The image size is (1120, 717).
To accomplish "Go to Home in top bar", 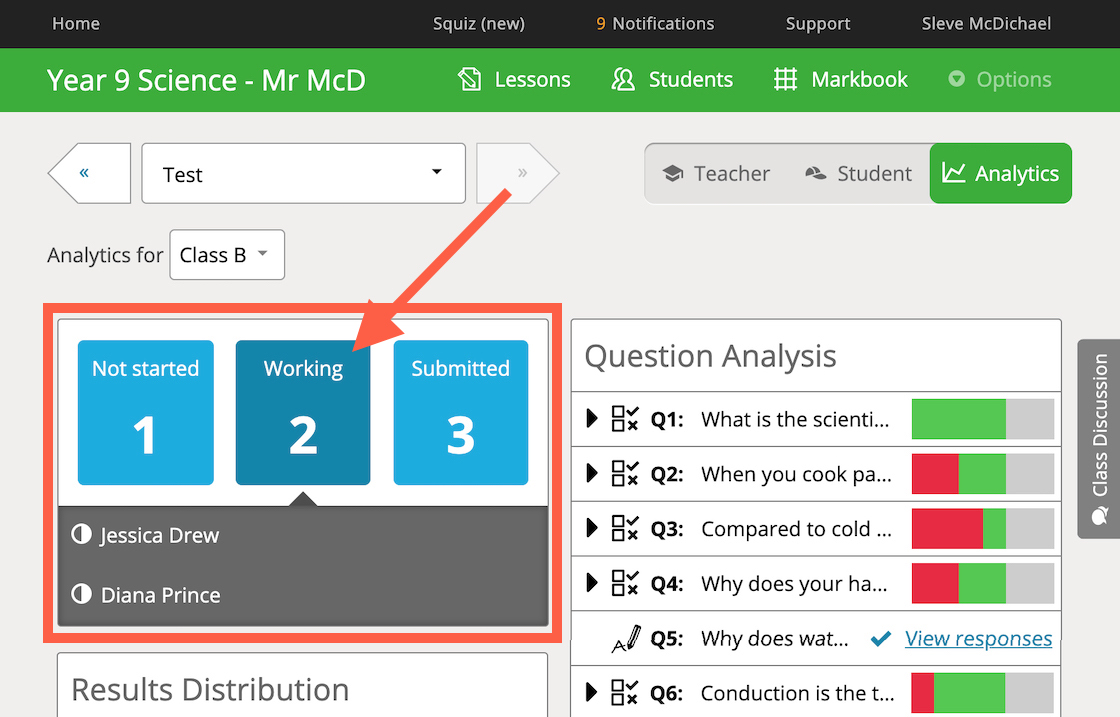I will pyautogui.click(x=76, y=24).
